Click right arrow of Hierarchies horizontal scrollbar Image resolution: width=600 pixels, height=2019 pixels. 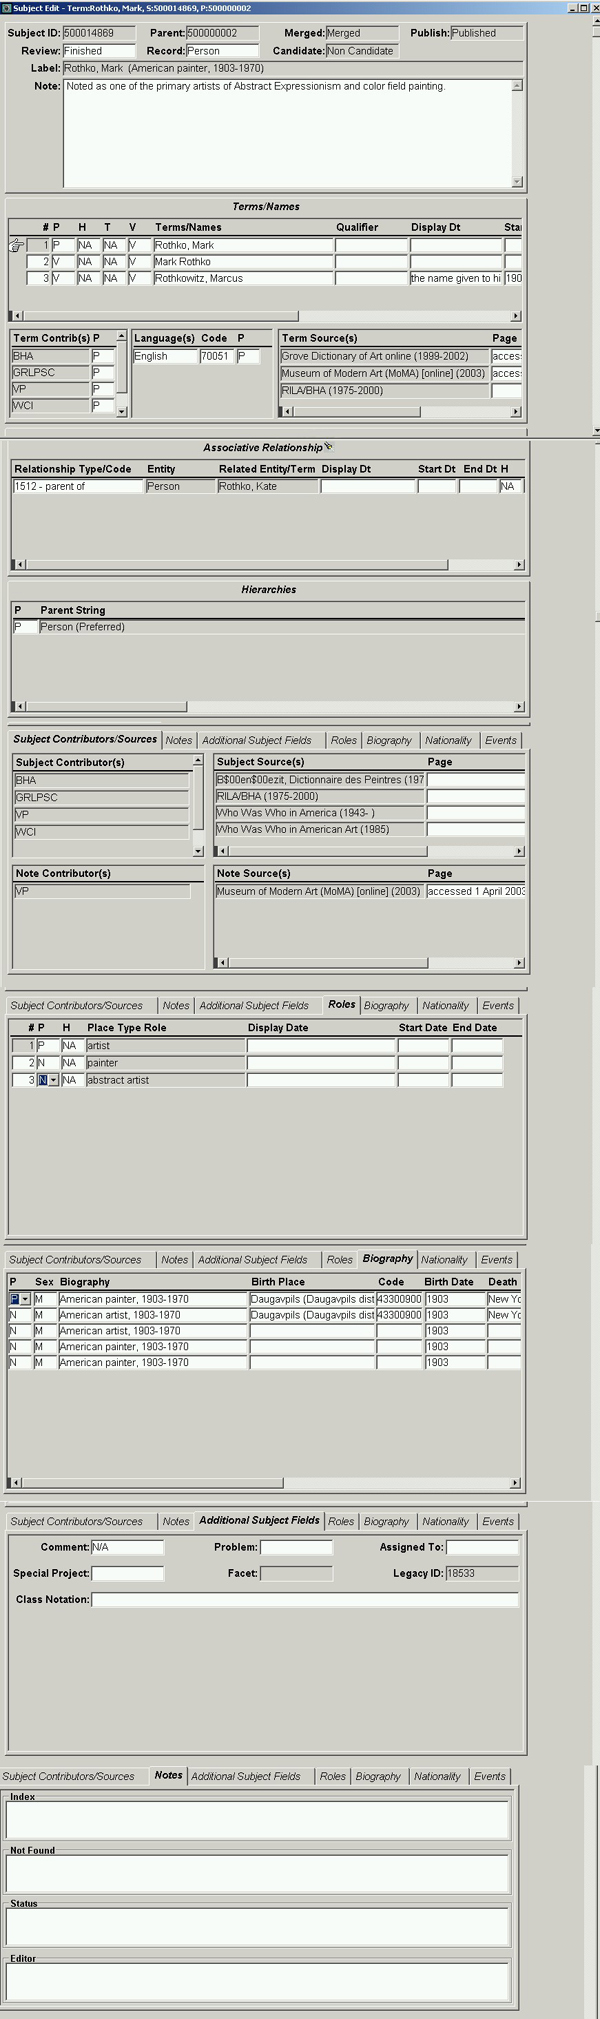[x=519, y=707]
